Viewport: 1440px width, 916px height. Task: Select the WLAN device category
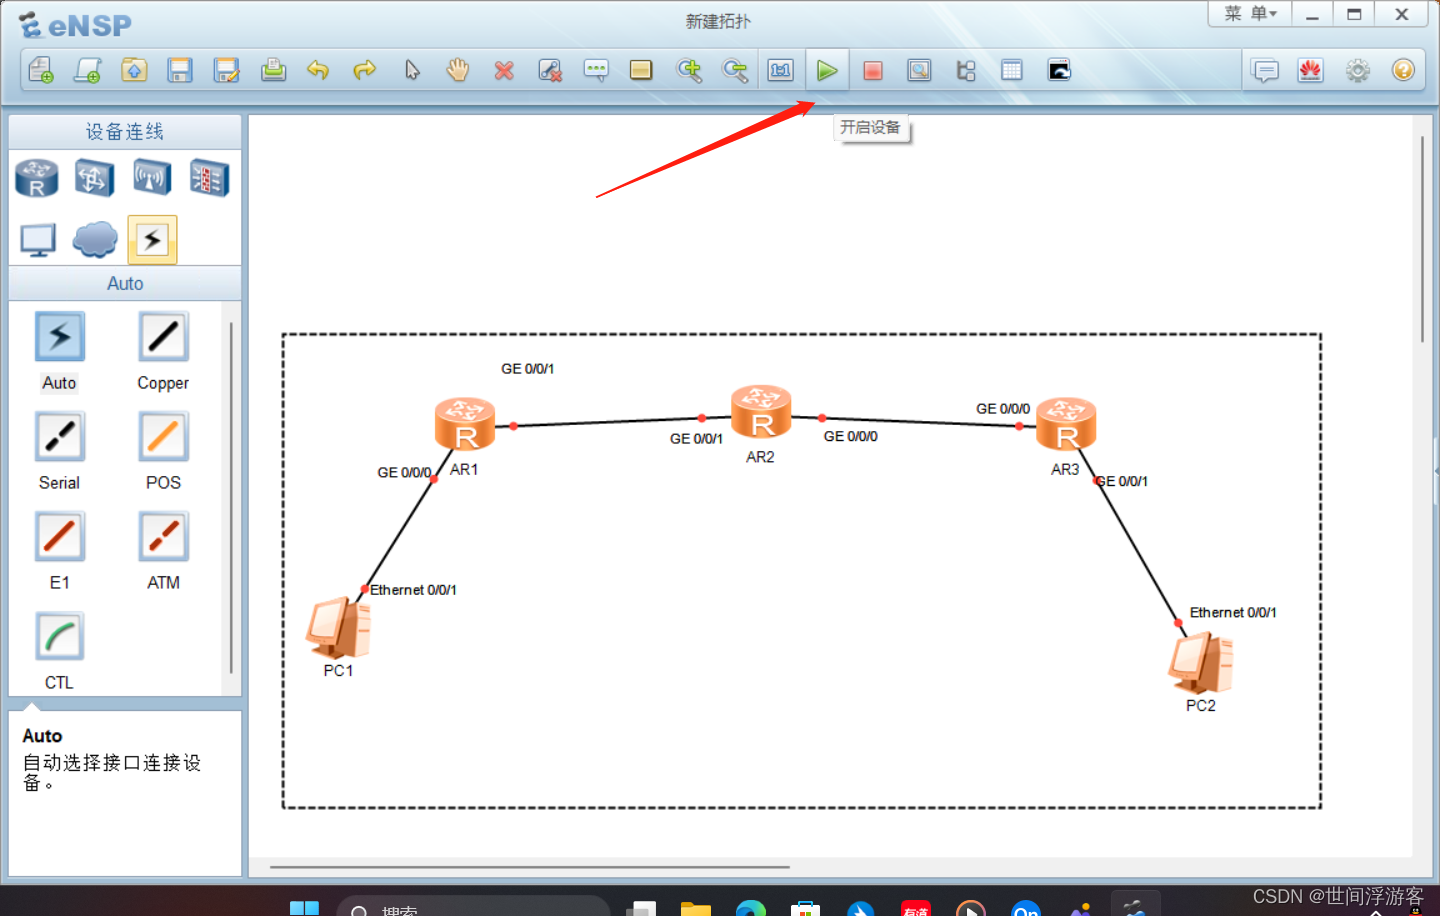(152, 179)
